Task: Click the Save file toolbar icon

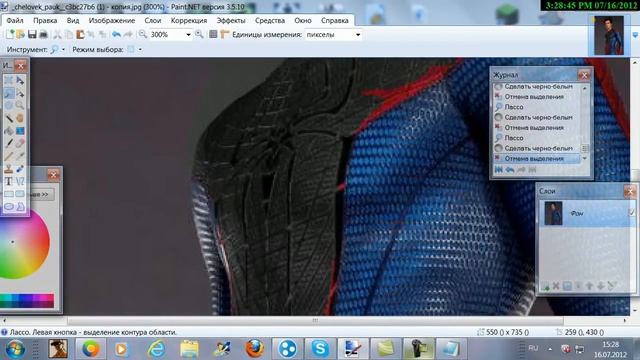Action: point(32,35)
